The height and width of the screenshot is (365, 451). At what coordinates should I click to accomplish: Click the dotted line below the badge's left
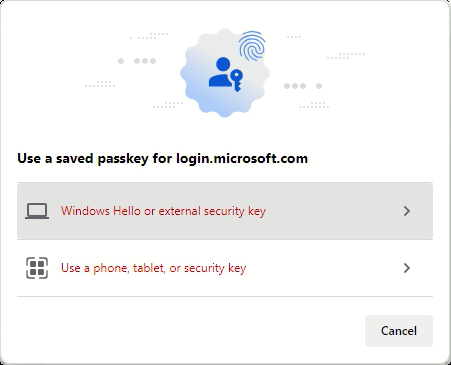(168, 105)
